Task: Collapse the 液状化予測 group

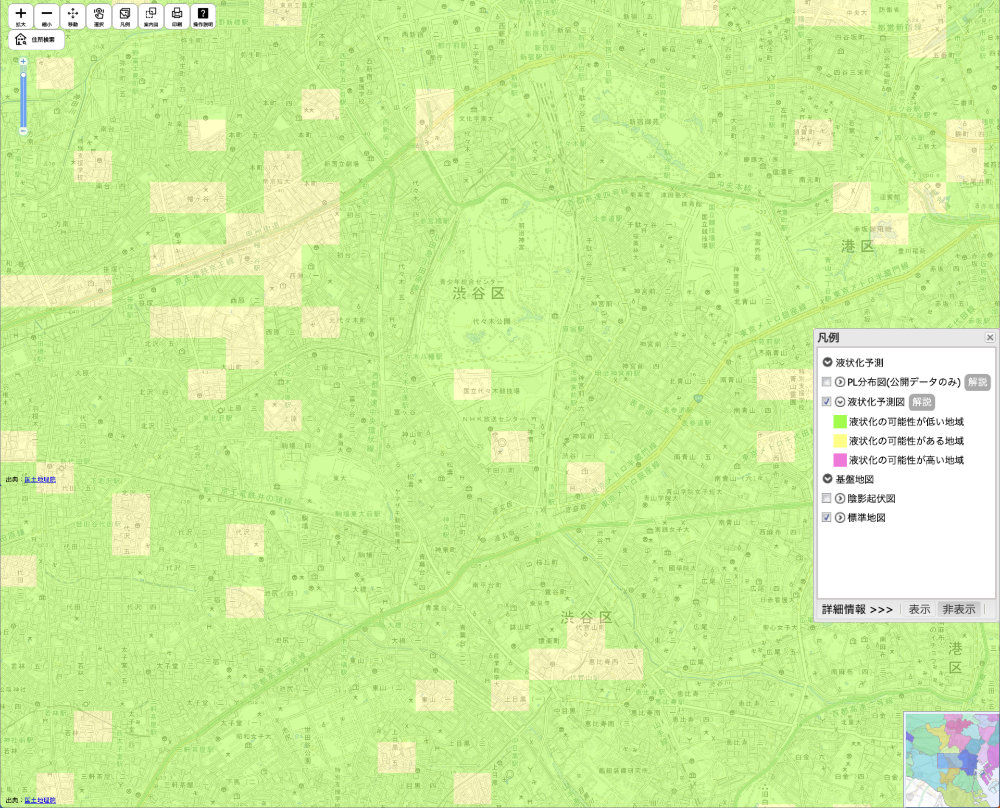Action: point(827,363)
